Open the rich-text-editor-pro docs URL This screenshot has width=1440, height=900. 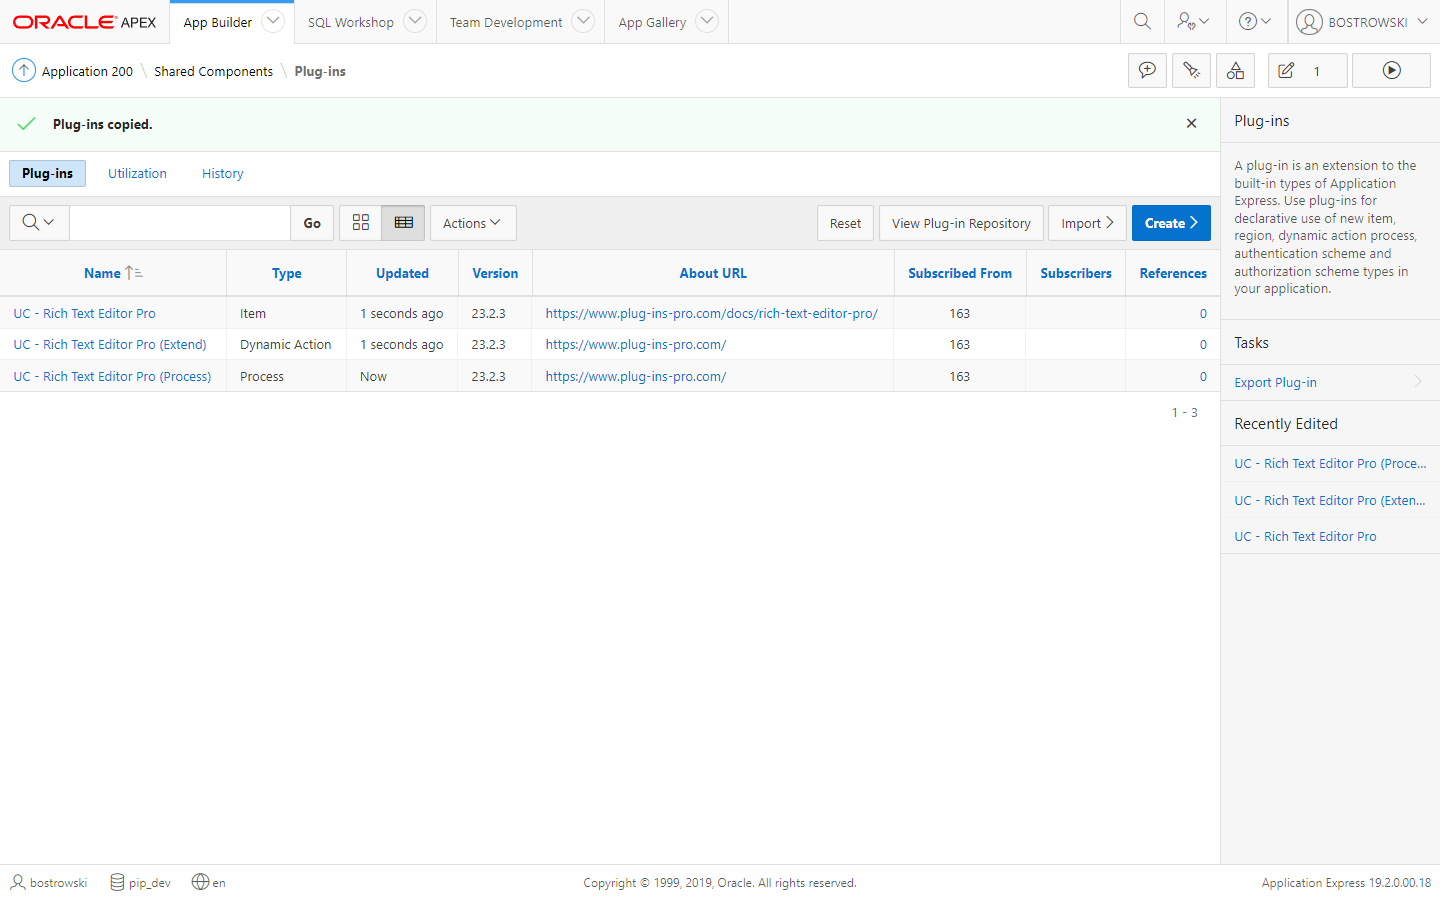(x=711, y=313)
